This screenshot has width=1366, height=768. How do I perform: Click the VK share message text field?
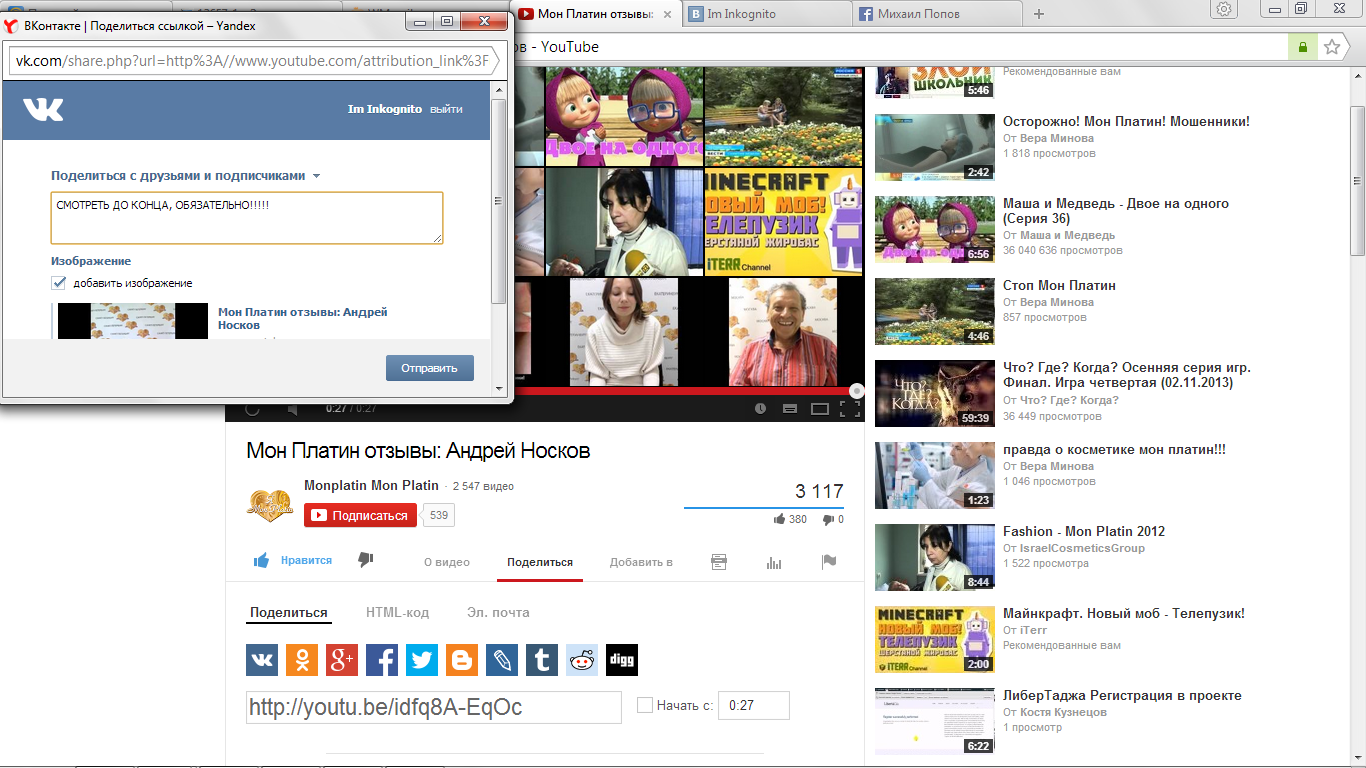click(x=247, y=218)
